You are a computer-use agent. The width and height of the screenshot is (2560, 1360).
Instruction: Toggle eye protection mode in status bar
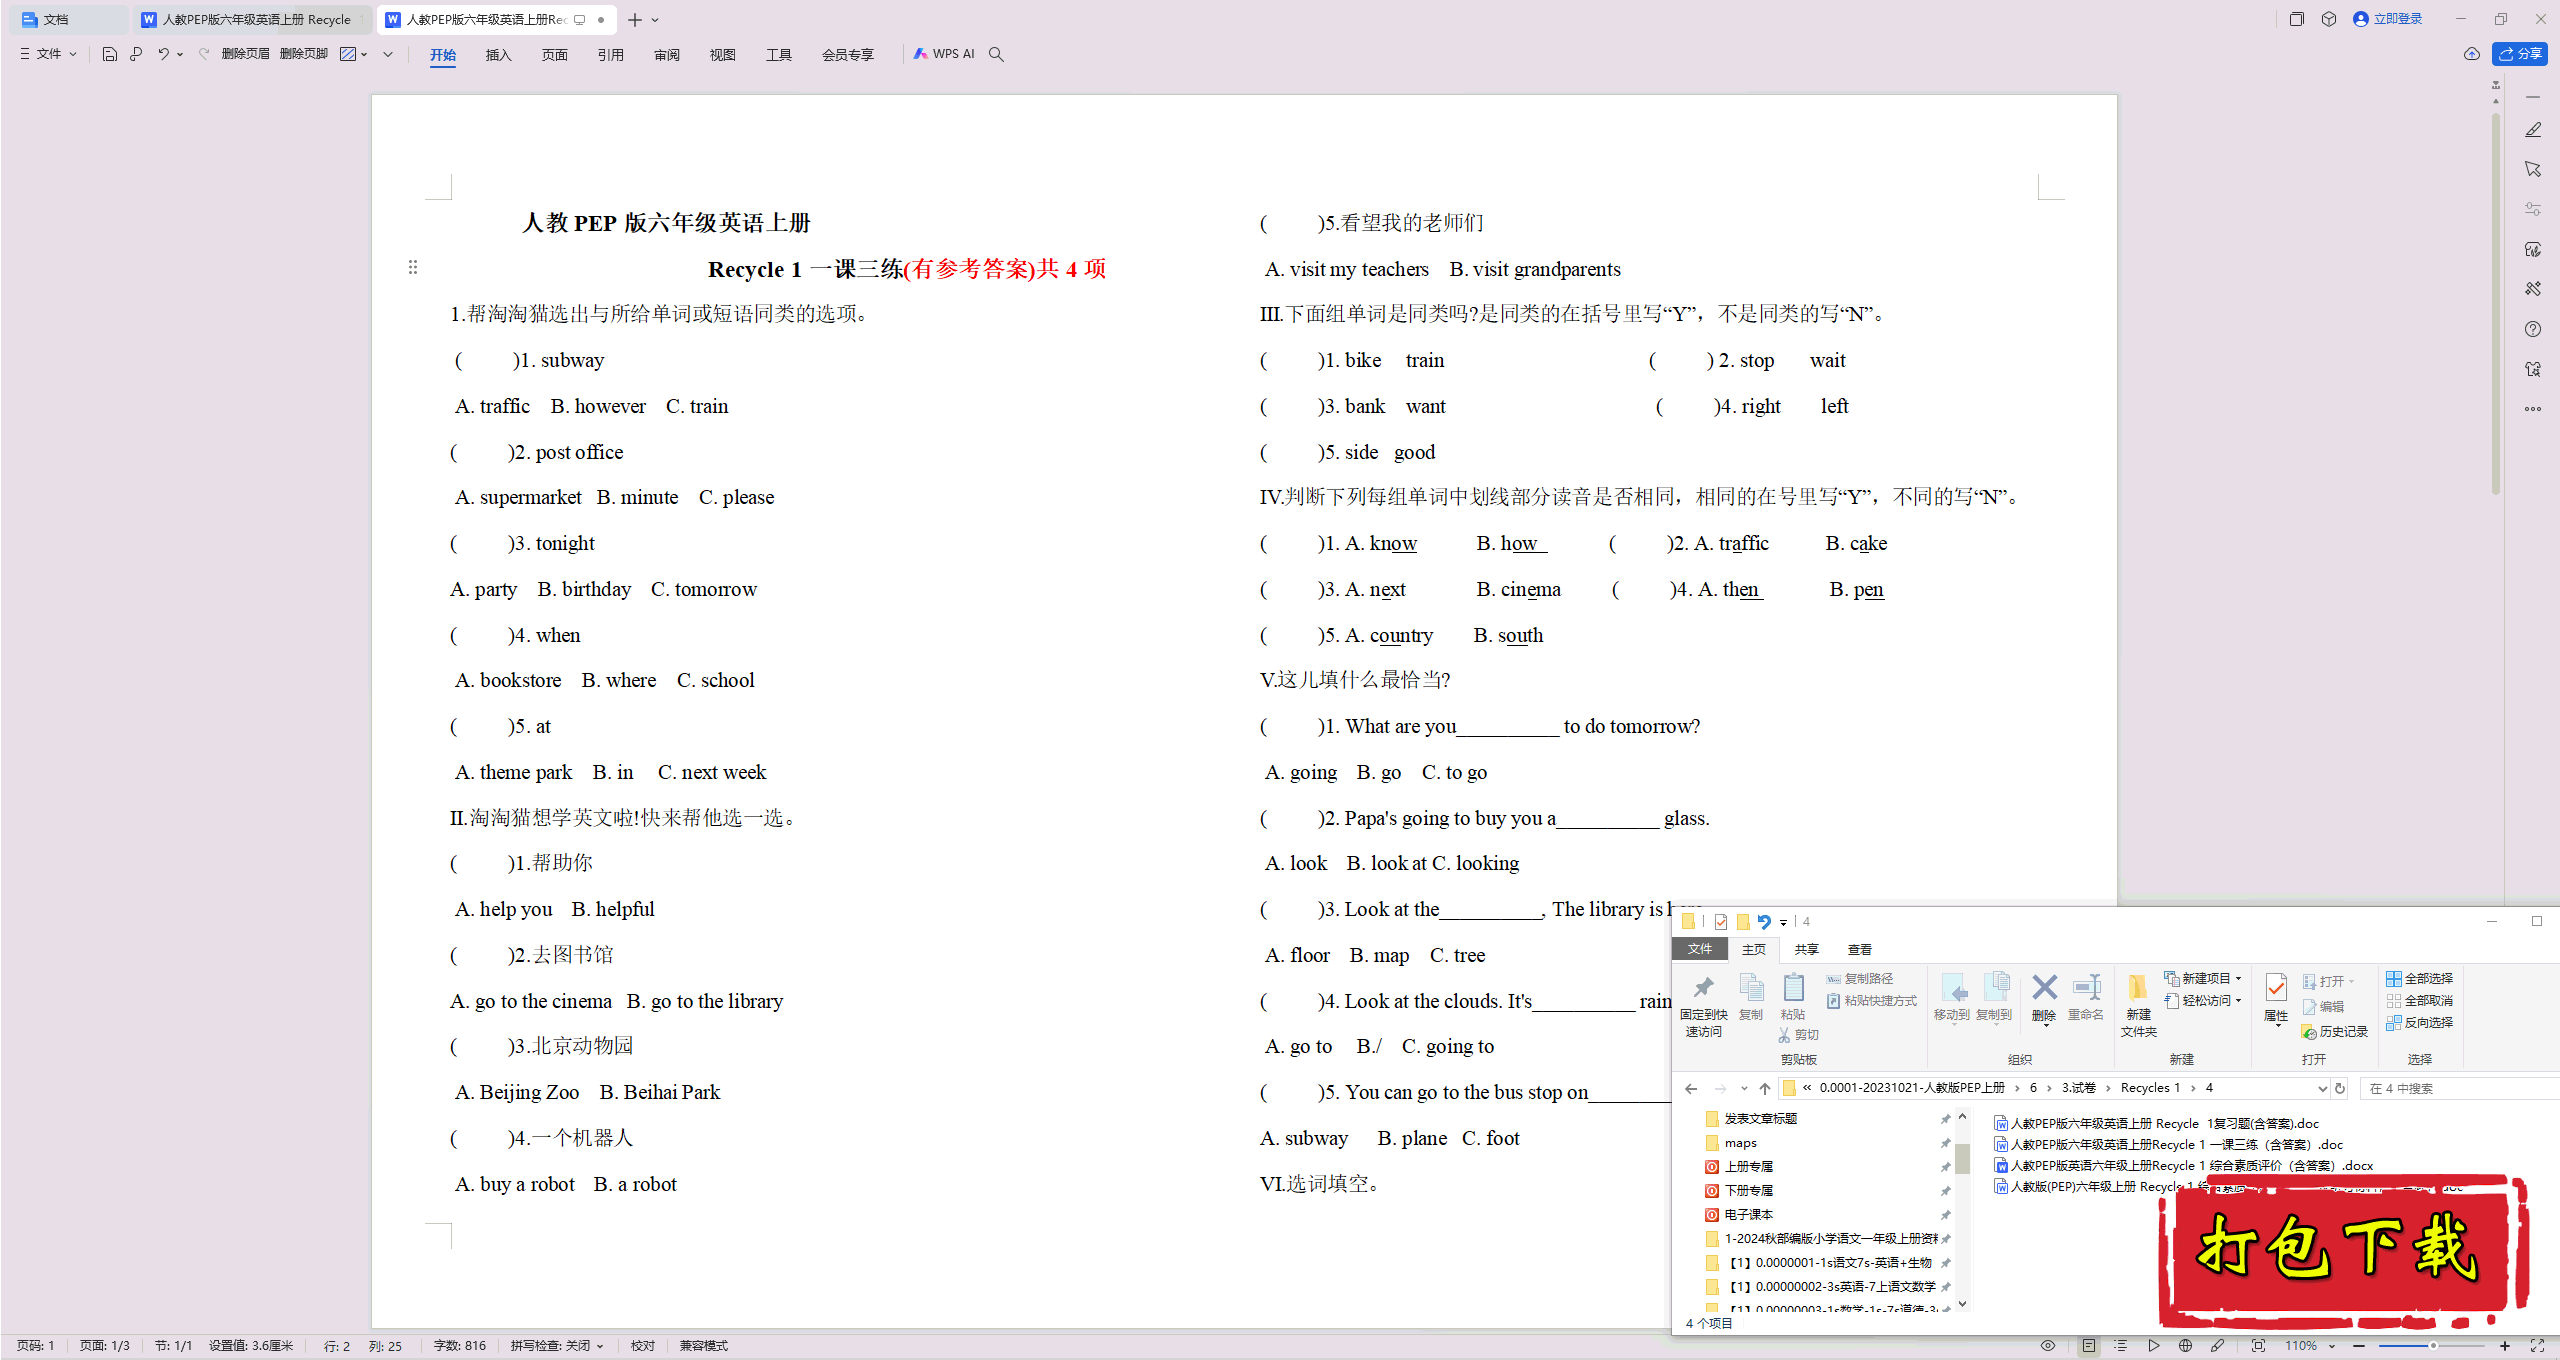click(2048, 1346)
